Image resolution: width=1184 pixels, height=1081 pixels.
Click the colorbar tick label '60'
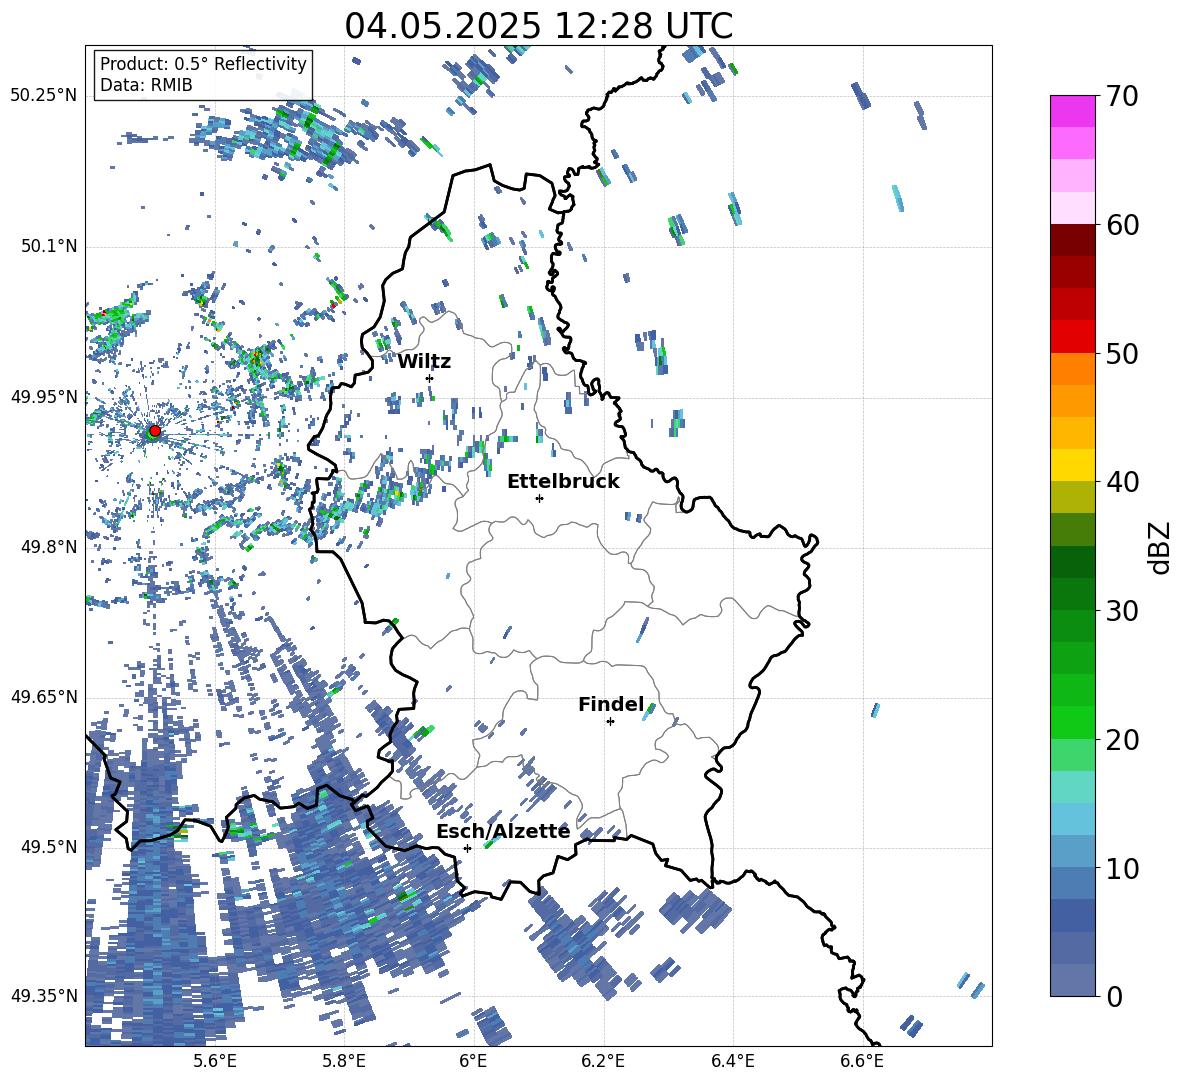(x=1122, y=225)
